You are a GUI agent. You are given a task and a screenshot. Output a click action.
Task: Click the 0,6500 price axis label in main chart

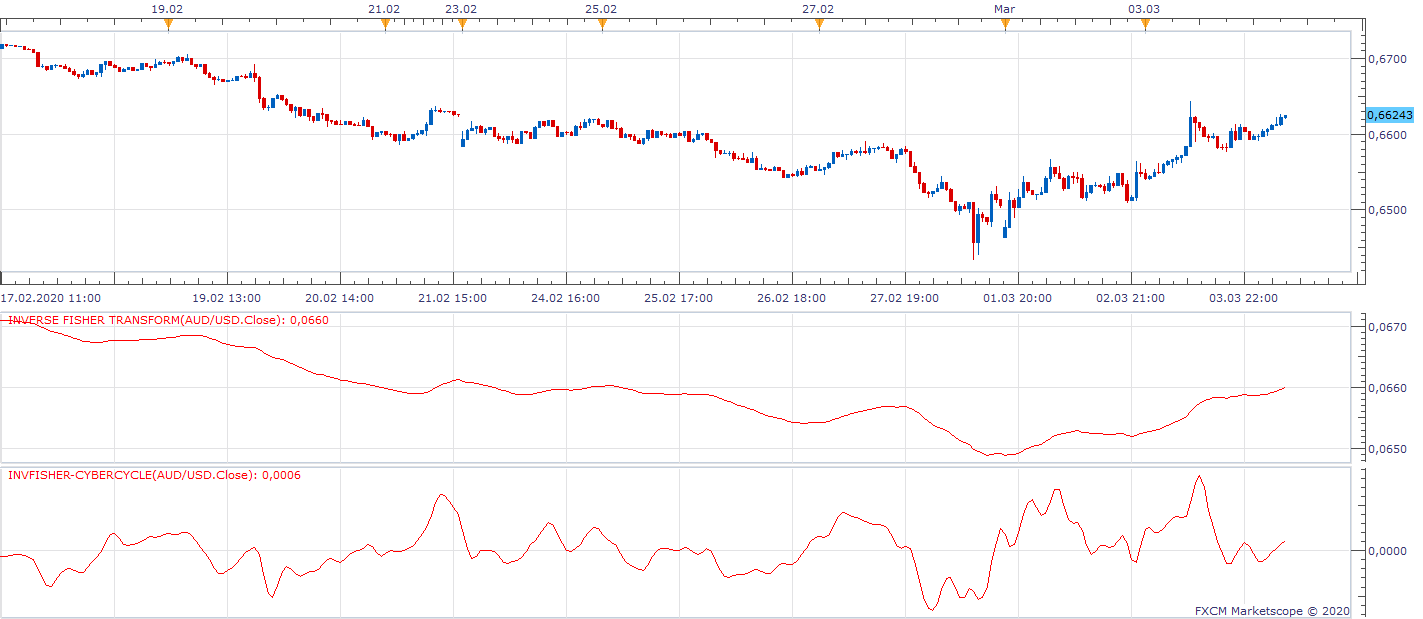(x=1386, y=210)
